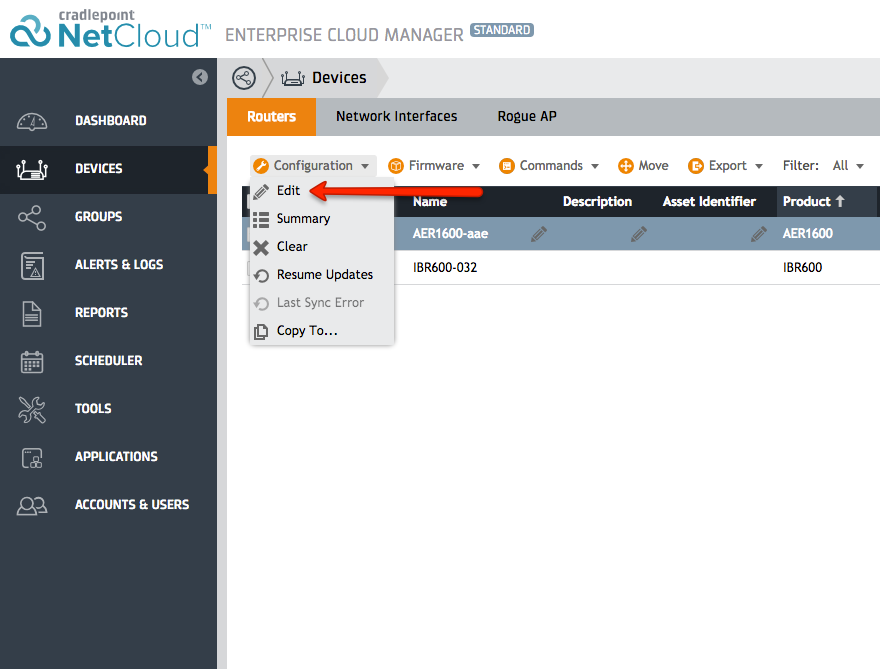This screenshot has width=880, height=669.
Task: Select the AER1600-aae router row
Action: click(561, 233)
